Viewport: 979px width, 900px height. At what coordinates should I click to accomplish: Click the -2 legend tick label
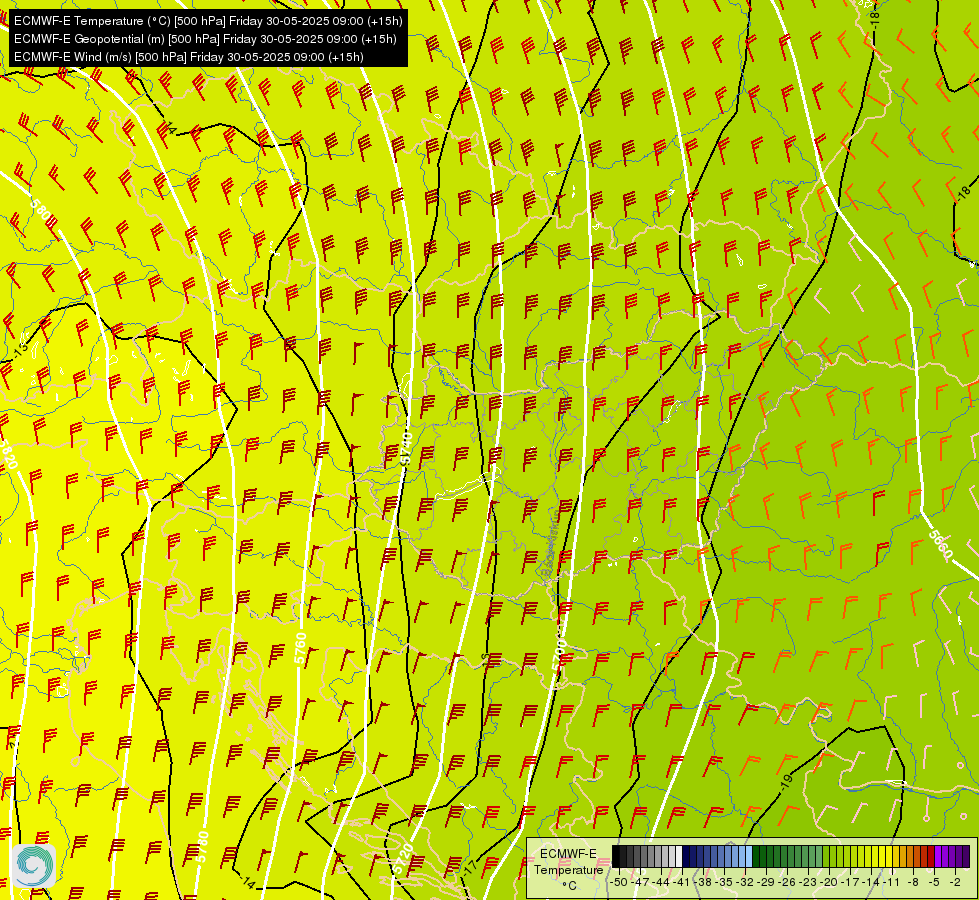tap(956, 883)
